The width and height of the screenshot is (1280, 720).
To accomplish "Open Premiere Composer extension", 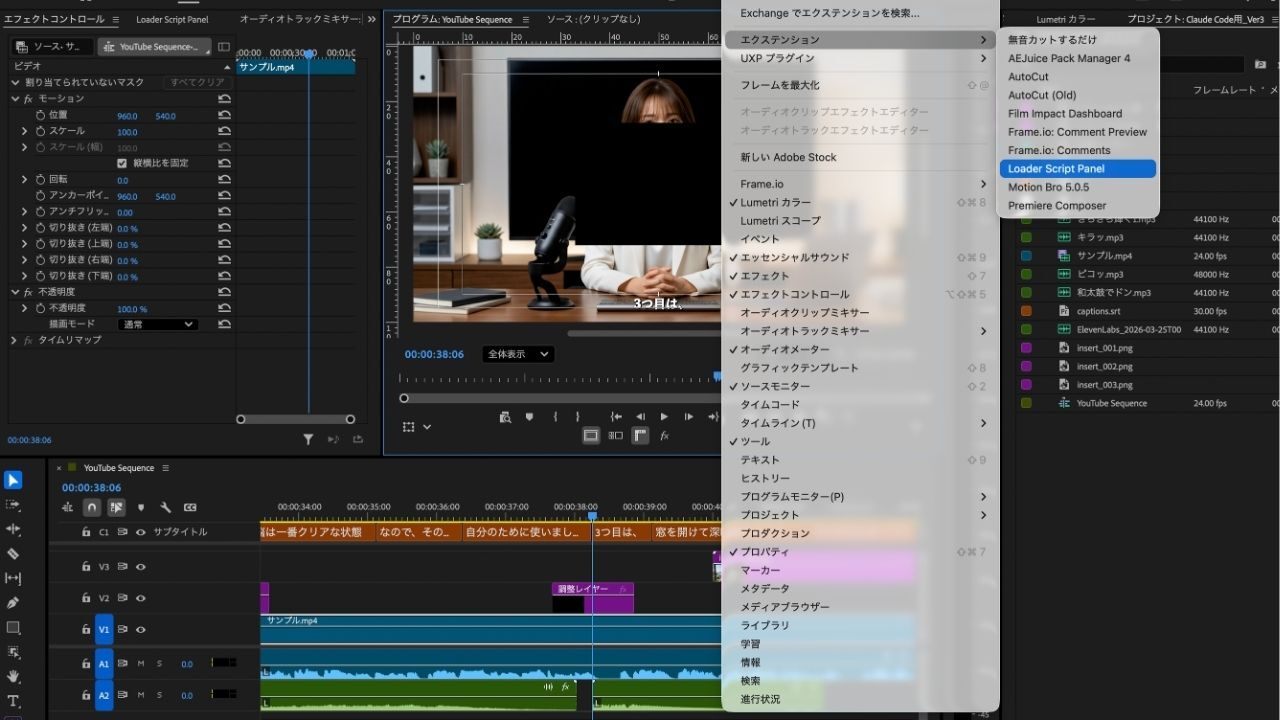I will [1078, 206].
